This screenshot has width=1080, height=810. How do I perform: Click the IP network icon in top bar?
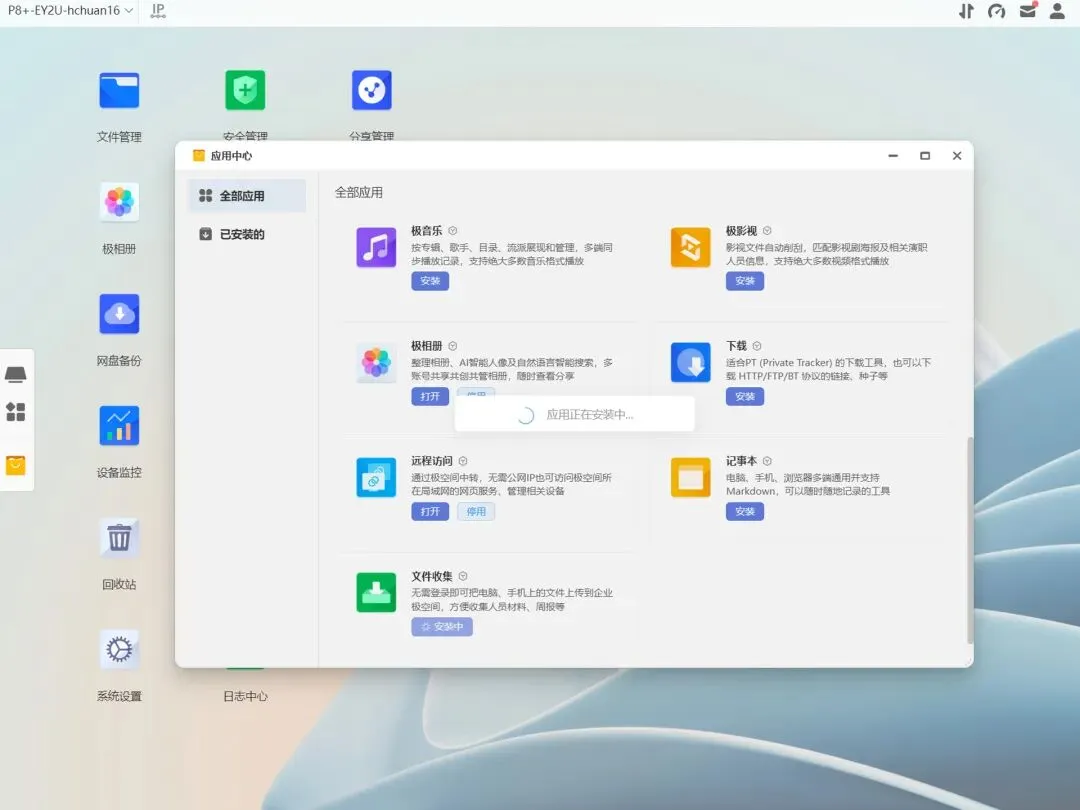(158, 10)
